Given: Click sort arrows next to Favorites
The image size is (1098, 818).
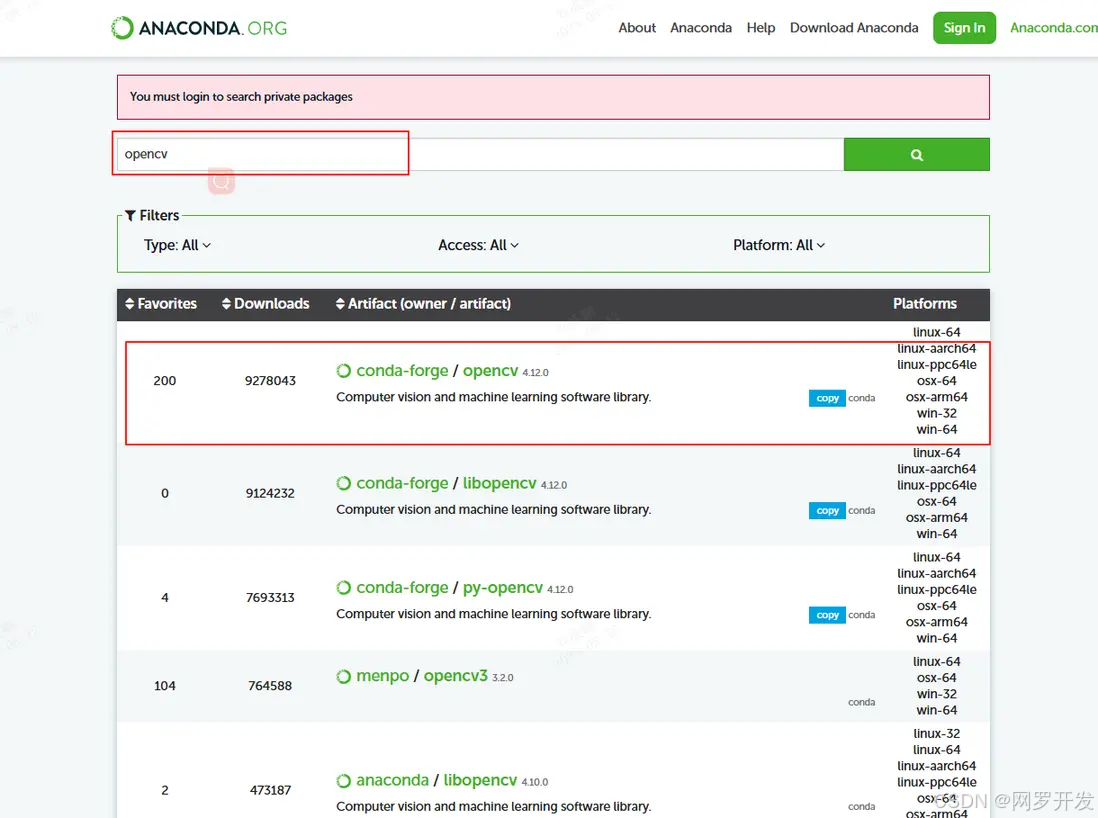Looking at the screenshot, I should point(130,303).
